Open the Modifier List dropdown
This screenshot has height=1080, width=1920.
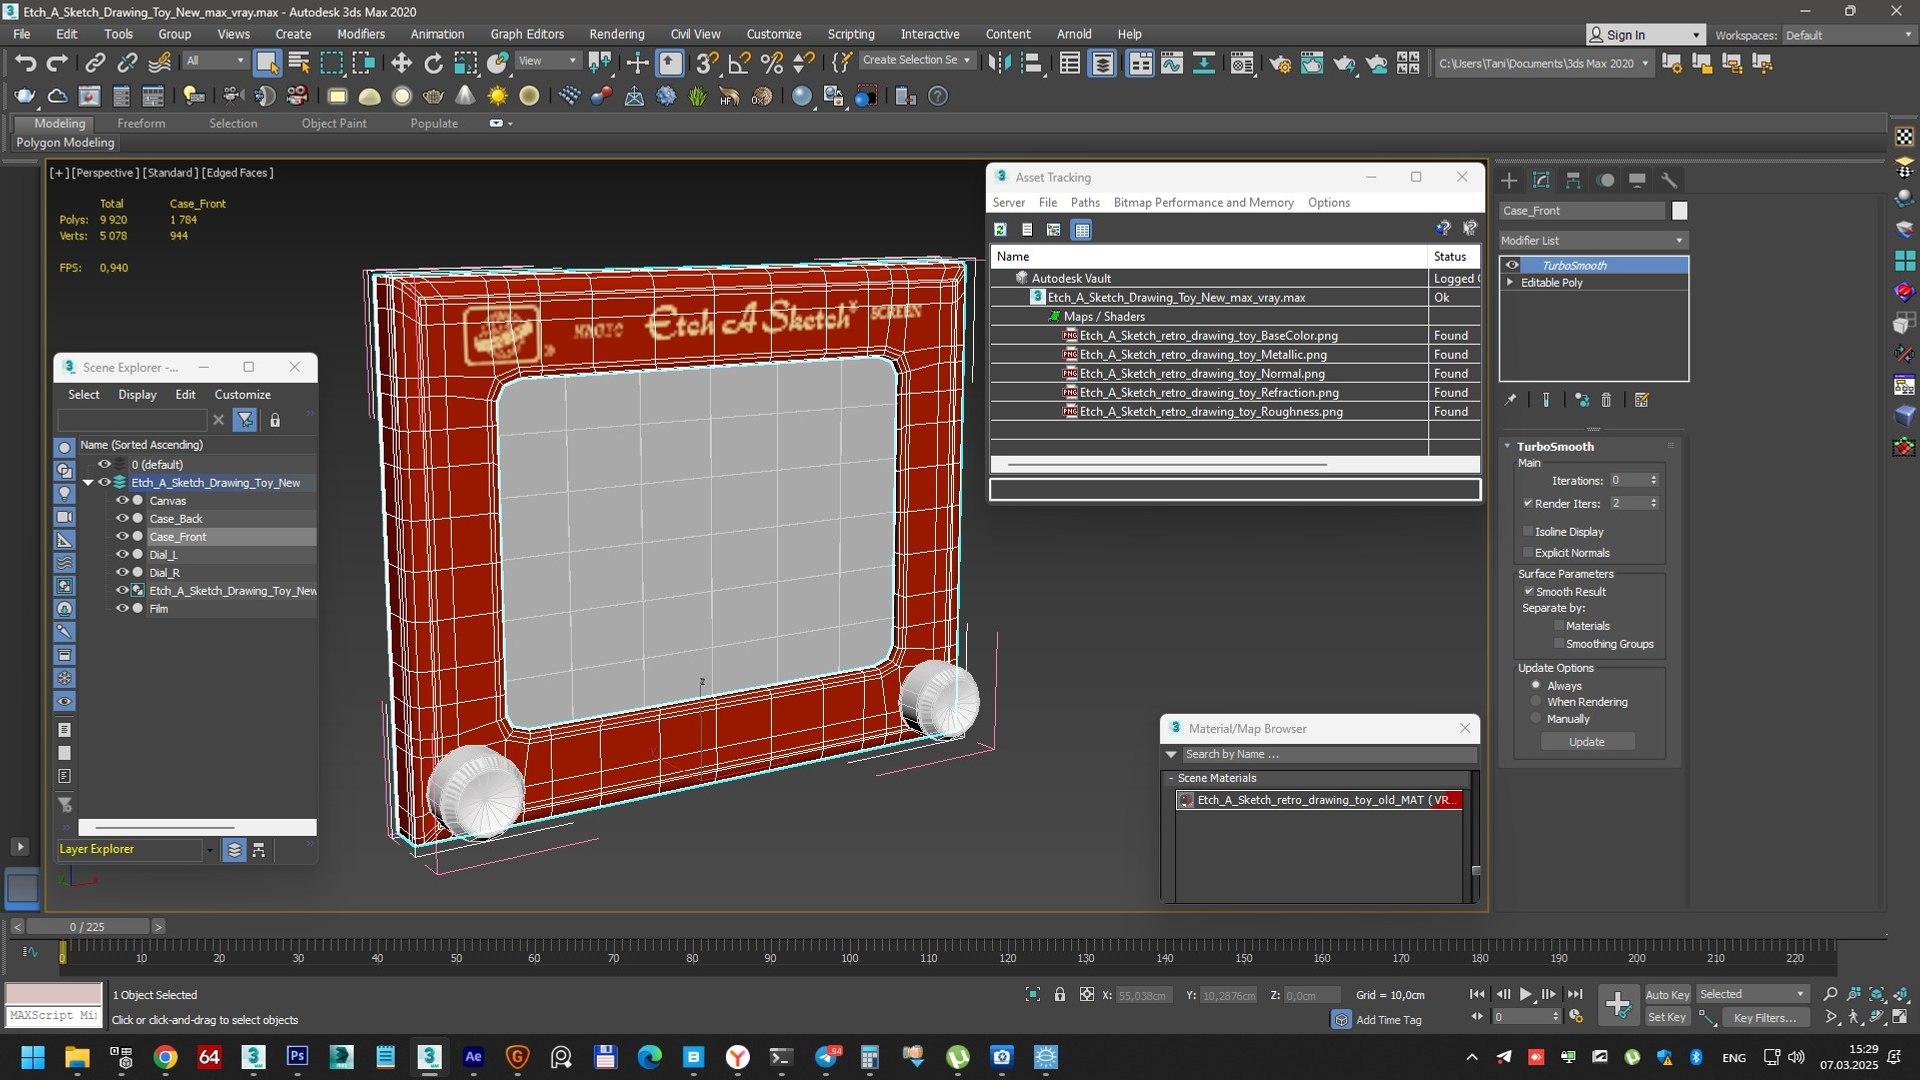point(1592,241)
